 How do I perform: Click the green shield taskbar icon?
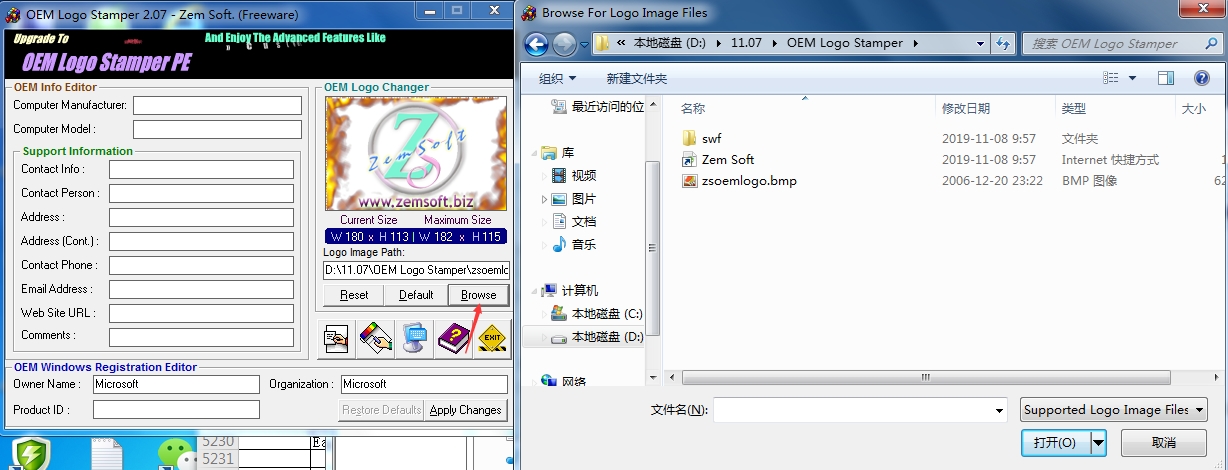tap(30, 455)
